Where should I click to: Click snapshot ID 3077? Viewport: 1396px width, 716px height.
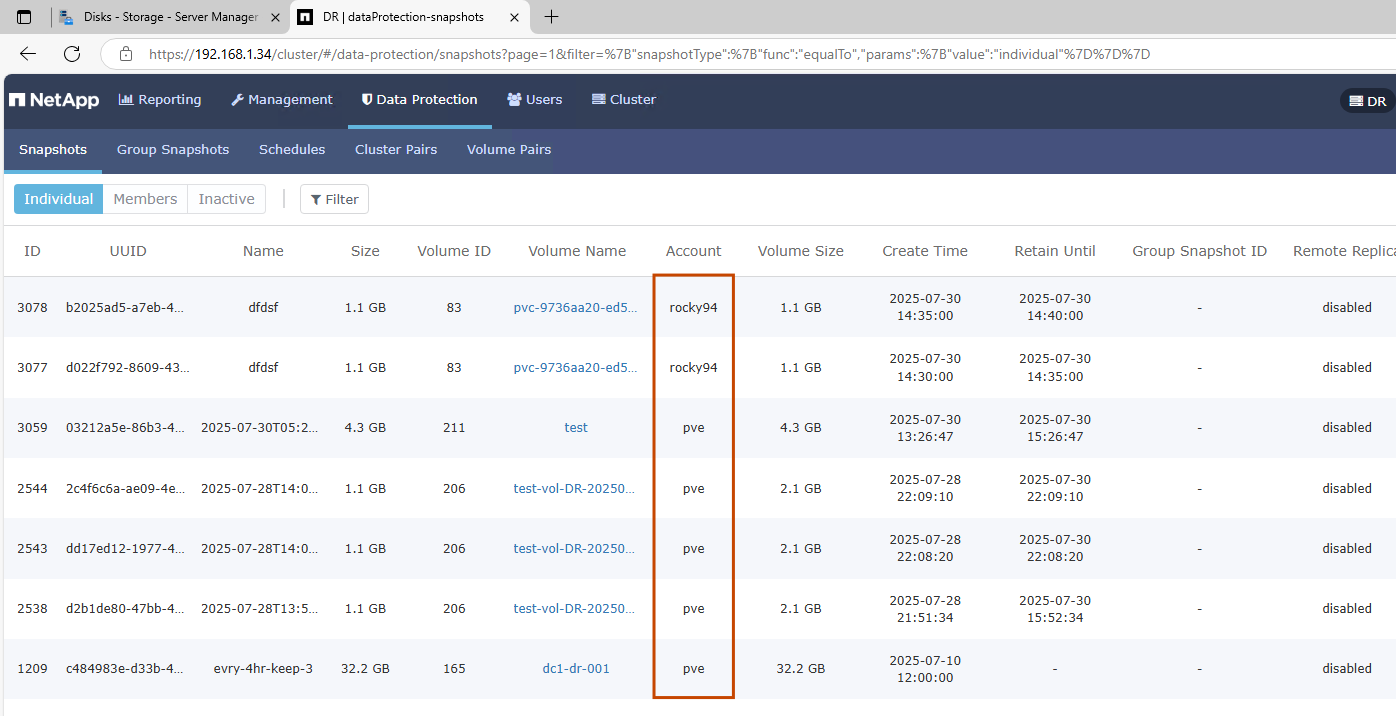click(x=32, y=367)
